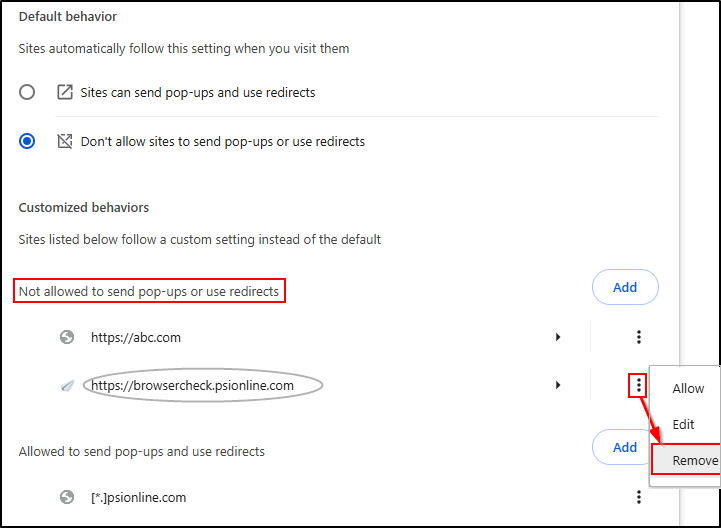This screenshot has width=721, height=528.
Task: Open more actions menu for https://abc.com
Action: 639,337
